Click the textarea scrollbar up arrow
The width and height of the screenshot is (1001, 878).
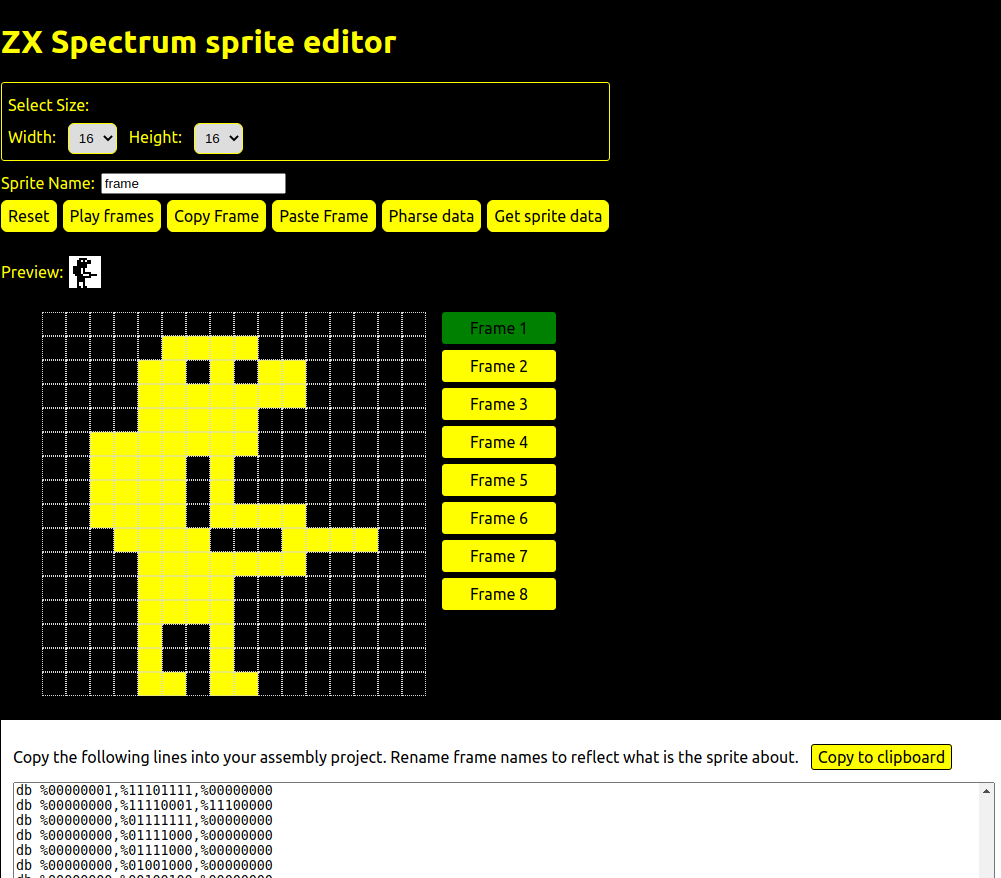(986, 791)
